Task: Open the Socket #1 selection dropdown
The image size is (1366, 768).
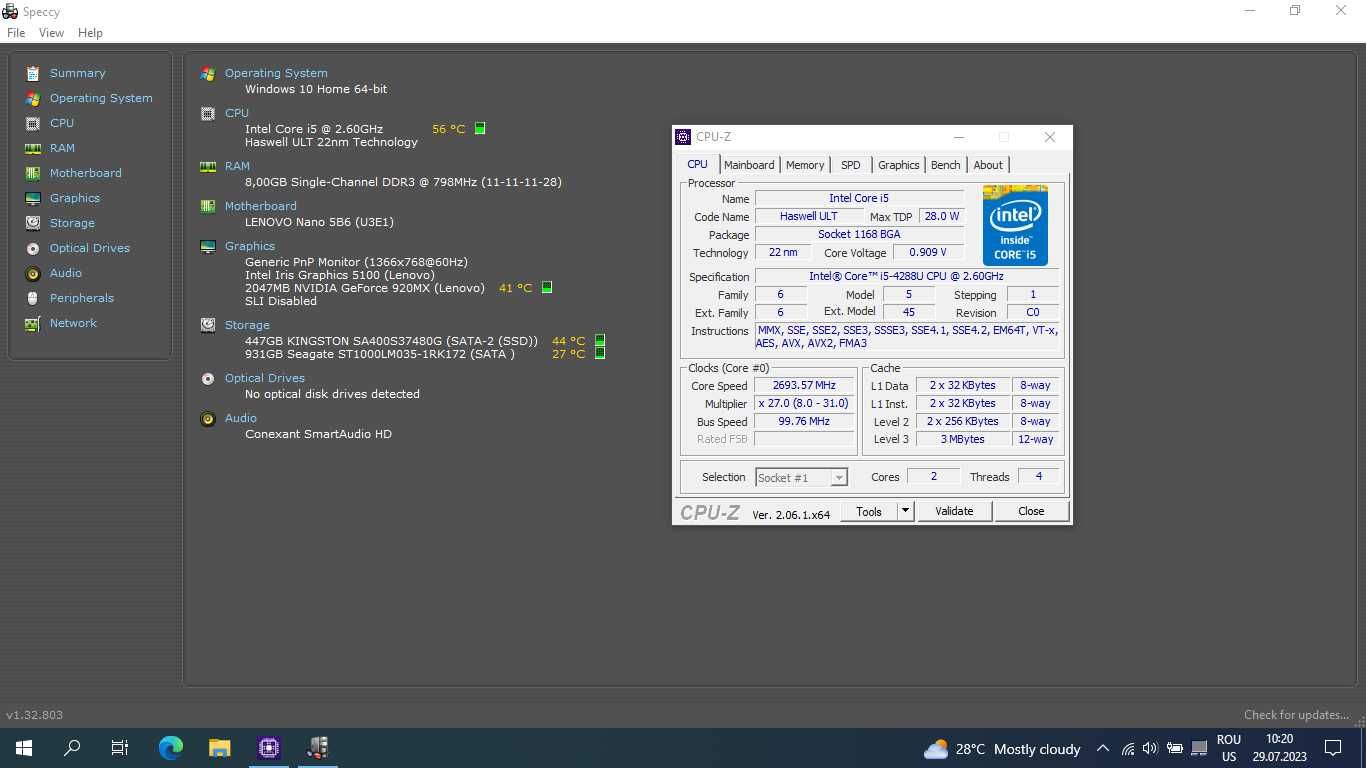Action: click(x=802, y=478)
